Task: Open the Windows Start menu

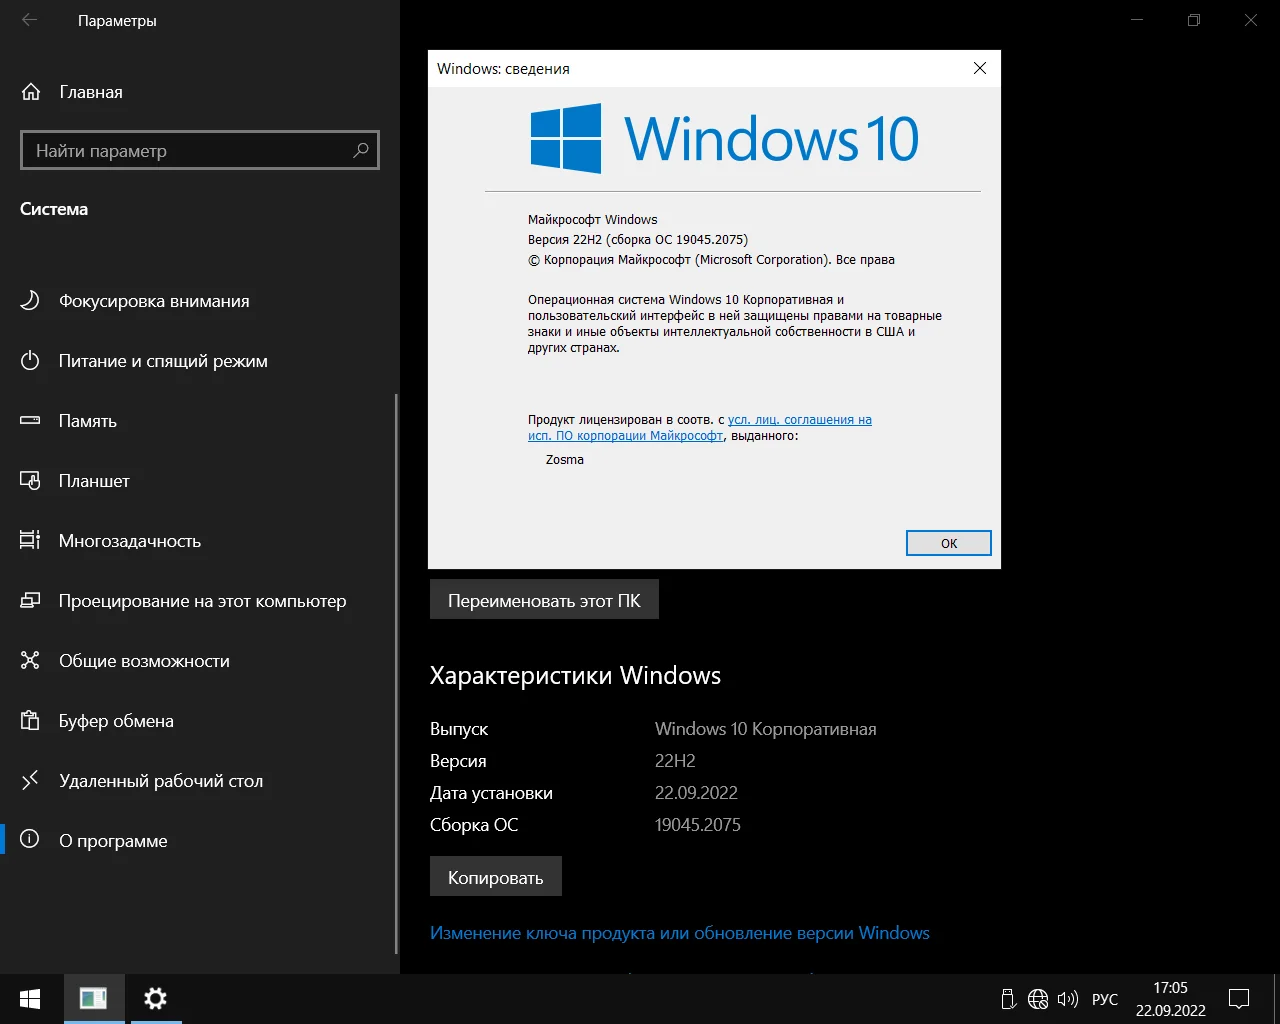Action: 30,998
